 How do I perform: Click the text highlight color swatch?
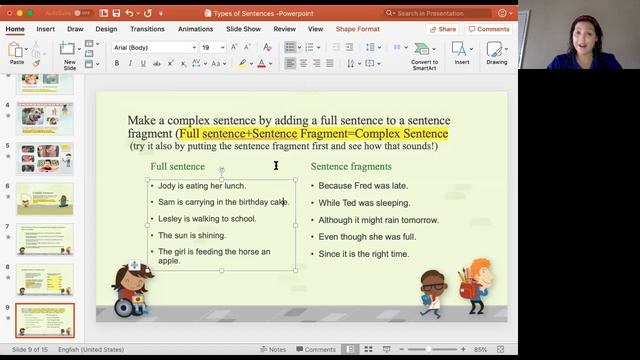(242, 63)
